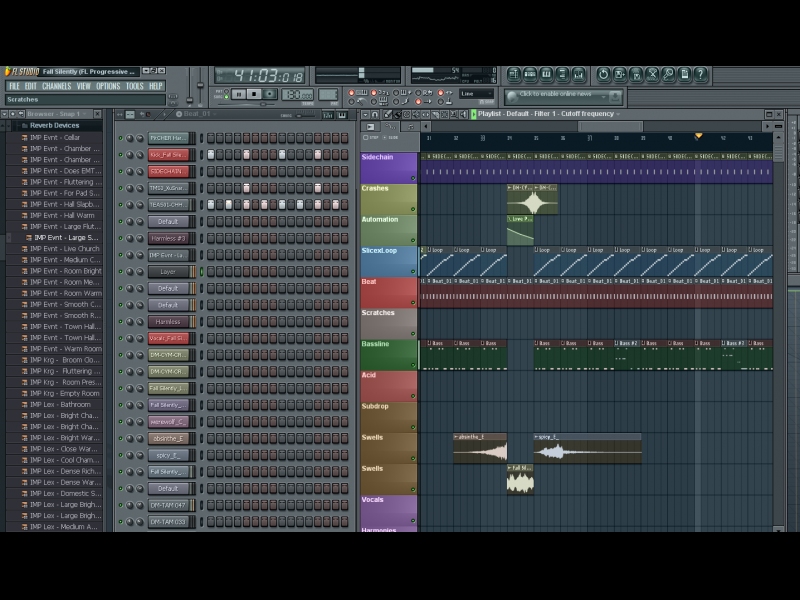This screenshot has height=600, width=800.
Task: Toggle the mute dot on the Crashes playlist track
Action: point(413,209)
